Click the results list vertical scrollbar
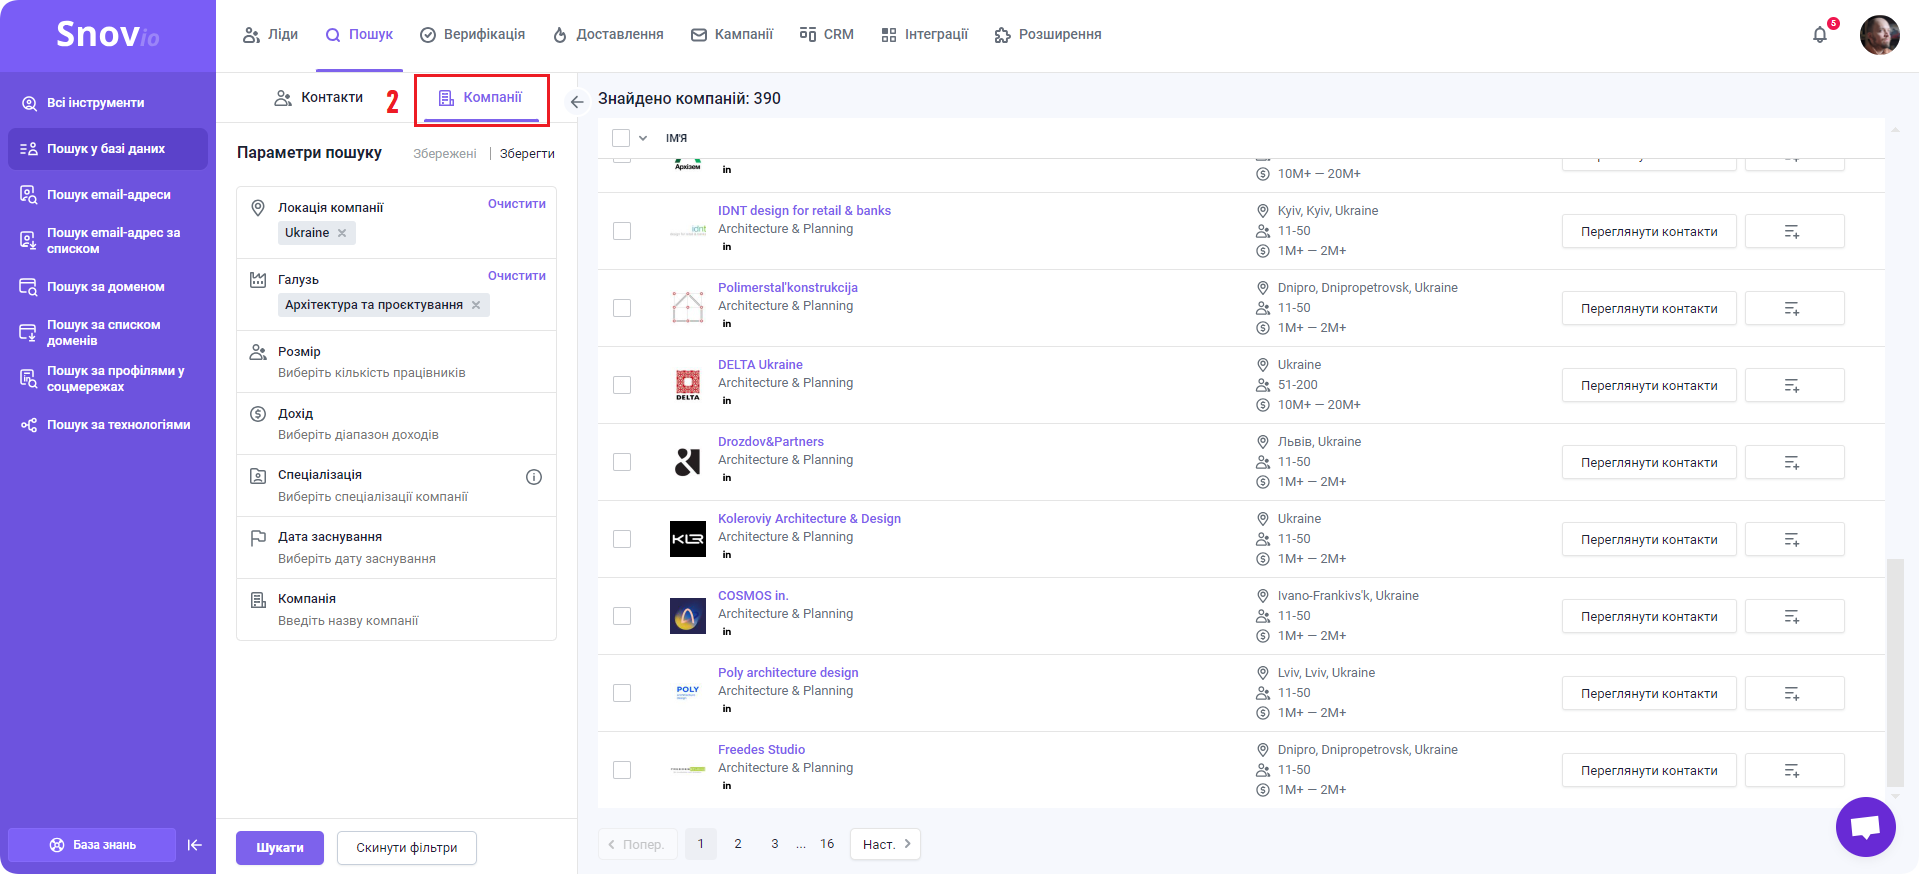The height and width of the screenshot is (874, 1919). (x=1894, y=672)
